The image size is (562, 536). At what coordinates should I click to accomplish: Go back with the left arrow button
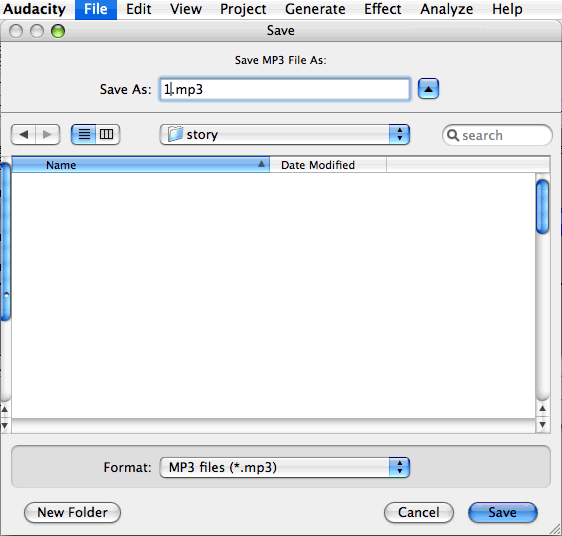(24, 134)
